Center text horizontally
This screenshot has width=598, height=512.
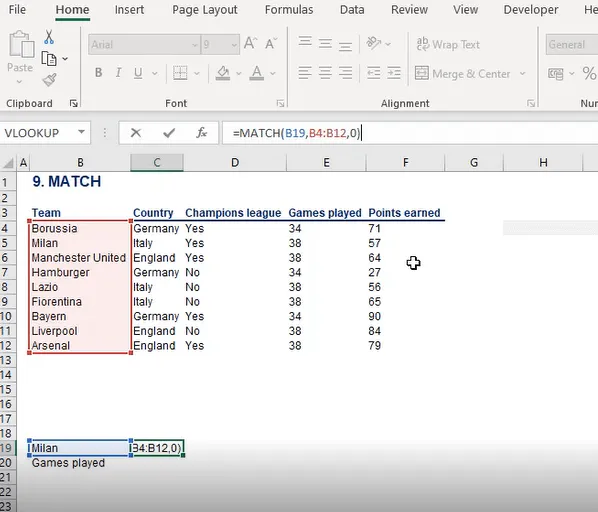325,72
